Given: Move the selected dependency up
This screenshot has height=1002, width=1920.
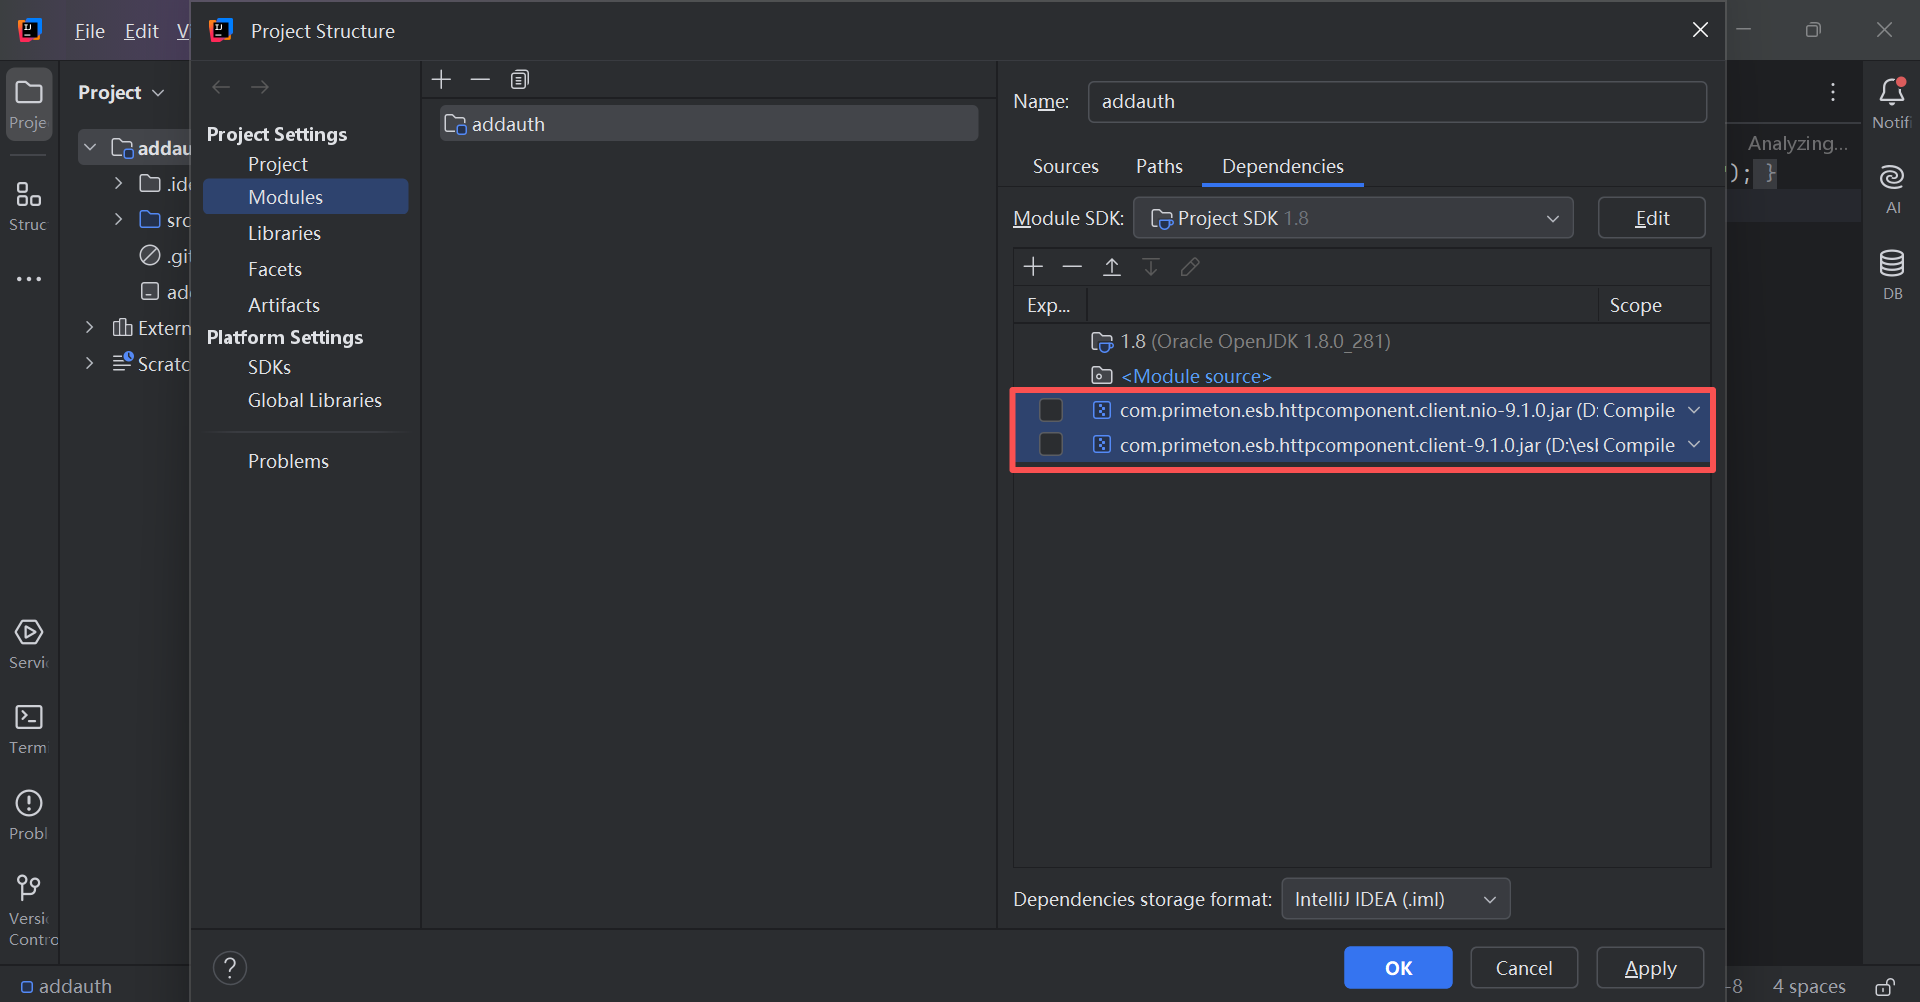Looking at the screenshot, I should coord(1111,267).
